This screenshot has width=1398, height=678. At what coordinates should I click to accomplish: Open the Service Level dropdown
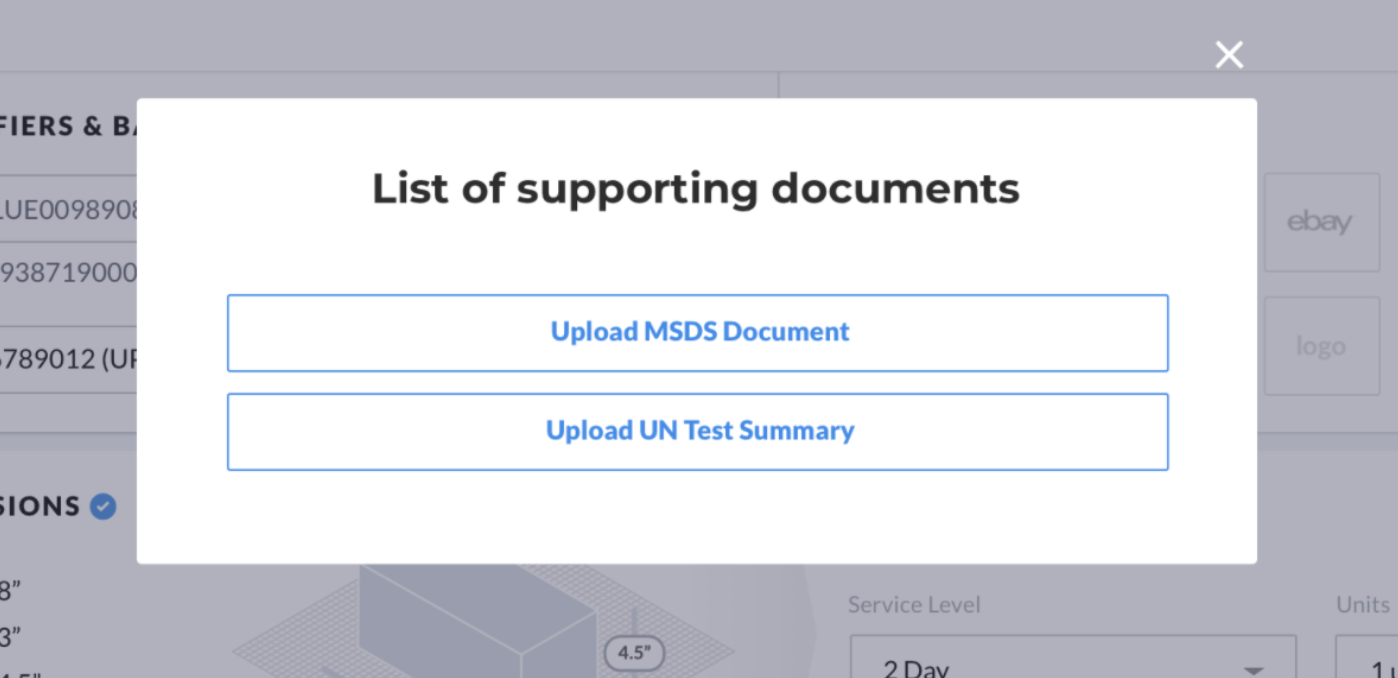click(x=1073, y=657)
